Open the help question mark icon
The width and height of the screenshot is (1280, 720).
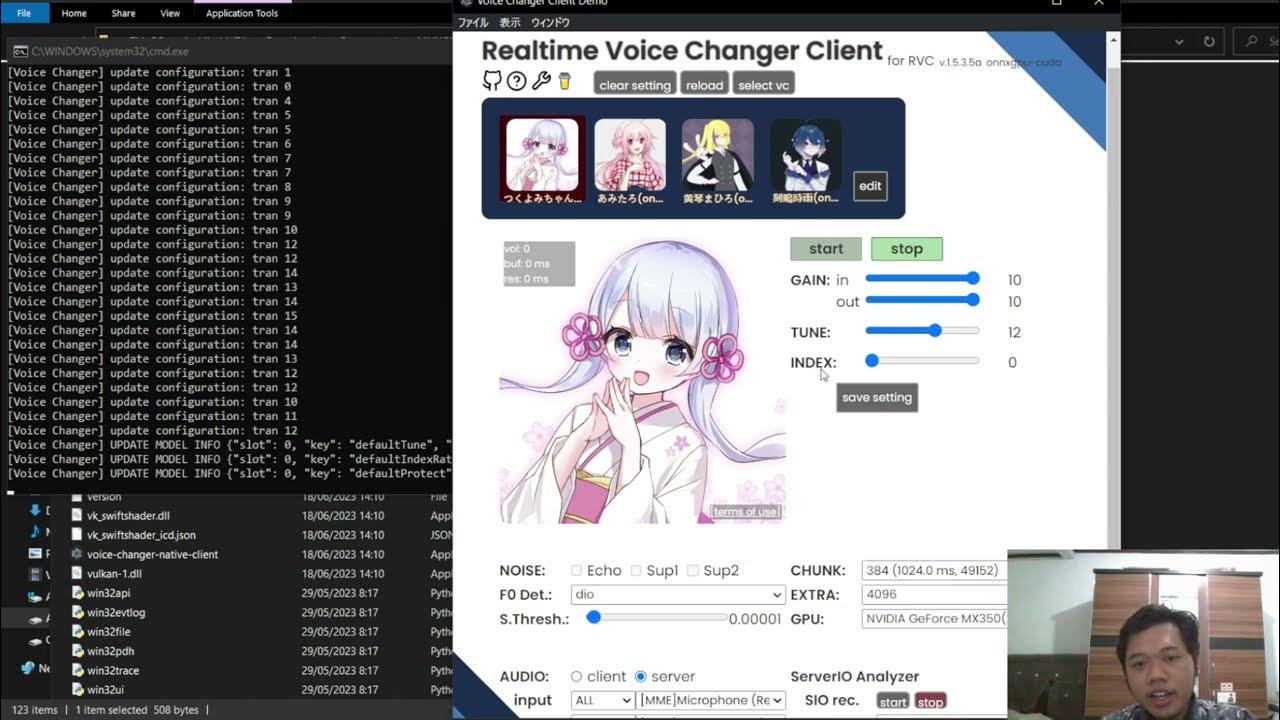[516, 81]
